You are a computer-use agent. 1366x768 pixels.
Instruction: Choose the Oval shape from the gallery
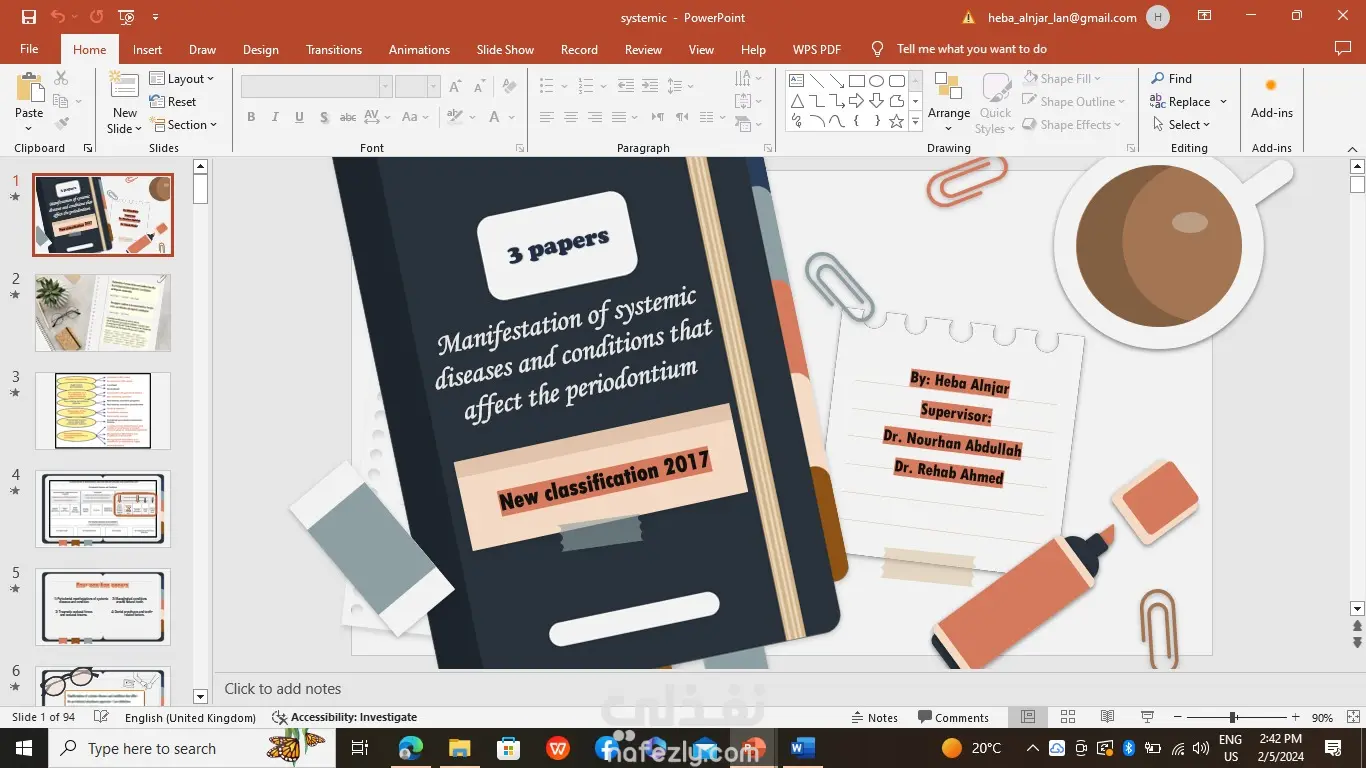pyautogui.click(x=877, y=81)
